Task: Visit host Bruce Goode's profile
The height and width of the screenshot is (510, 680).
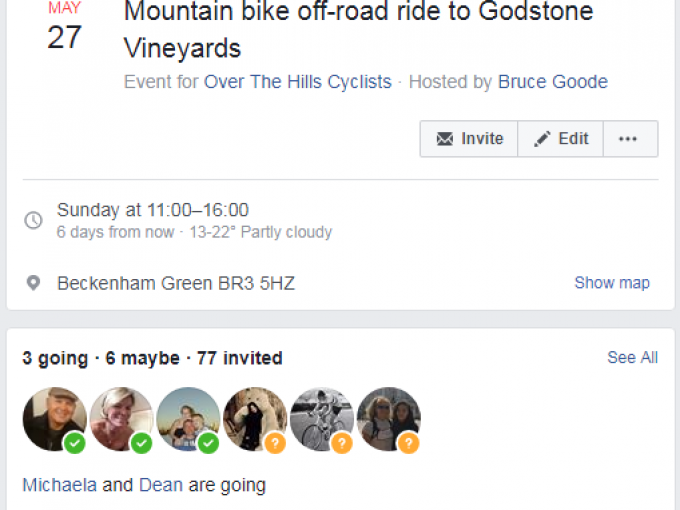Action: [552, 82]
